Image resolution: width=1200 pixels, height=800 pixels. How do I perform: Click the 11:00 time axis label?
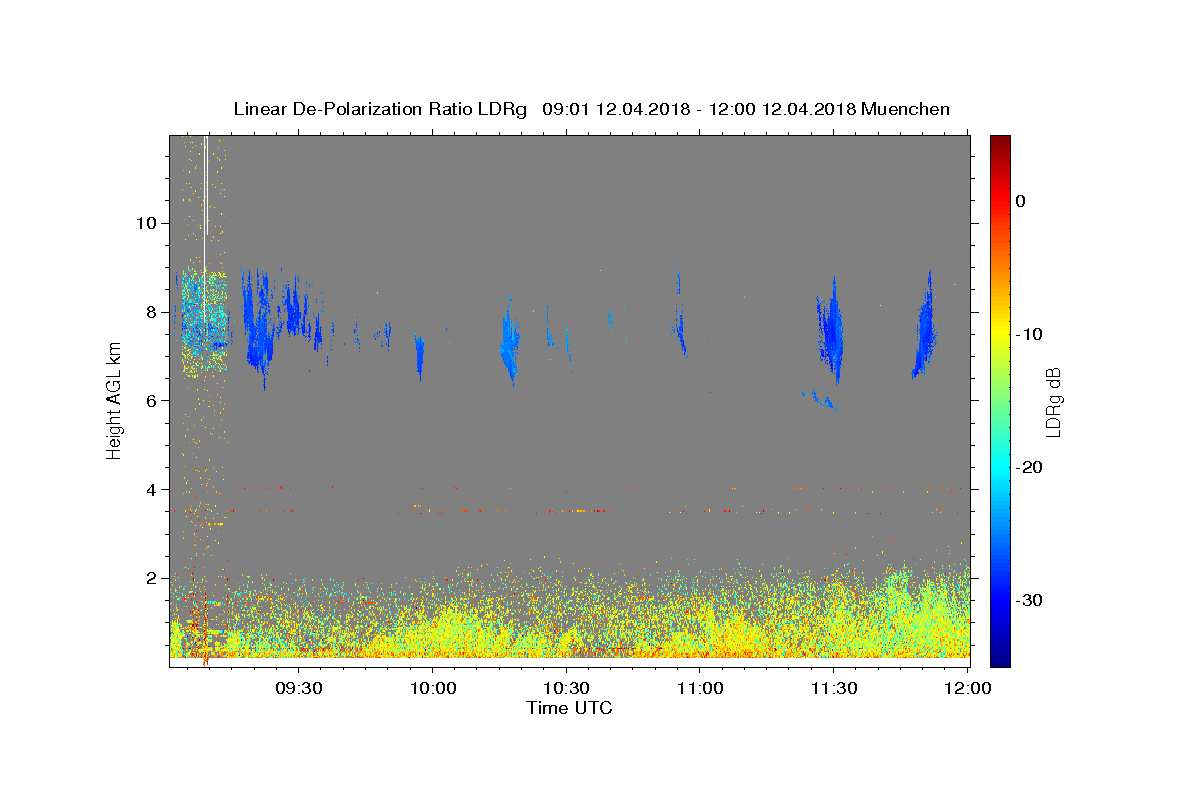(x=701, y=688)
